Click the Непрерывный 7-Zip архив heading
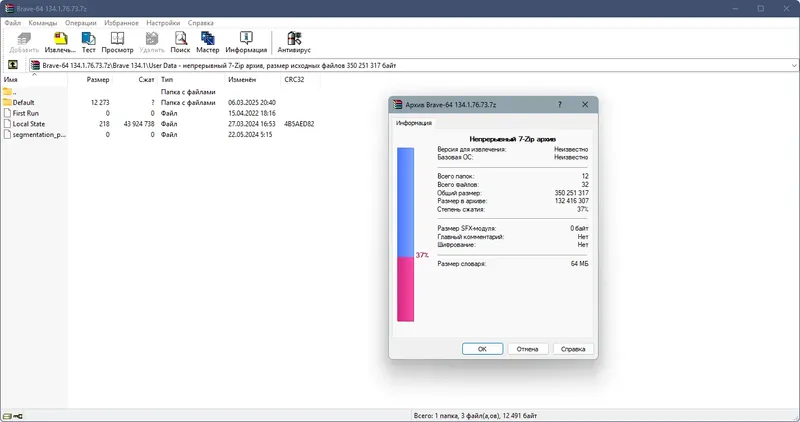The height and width of the screenshot is (422, 800). (x=513, y=139)
